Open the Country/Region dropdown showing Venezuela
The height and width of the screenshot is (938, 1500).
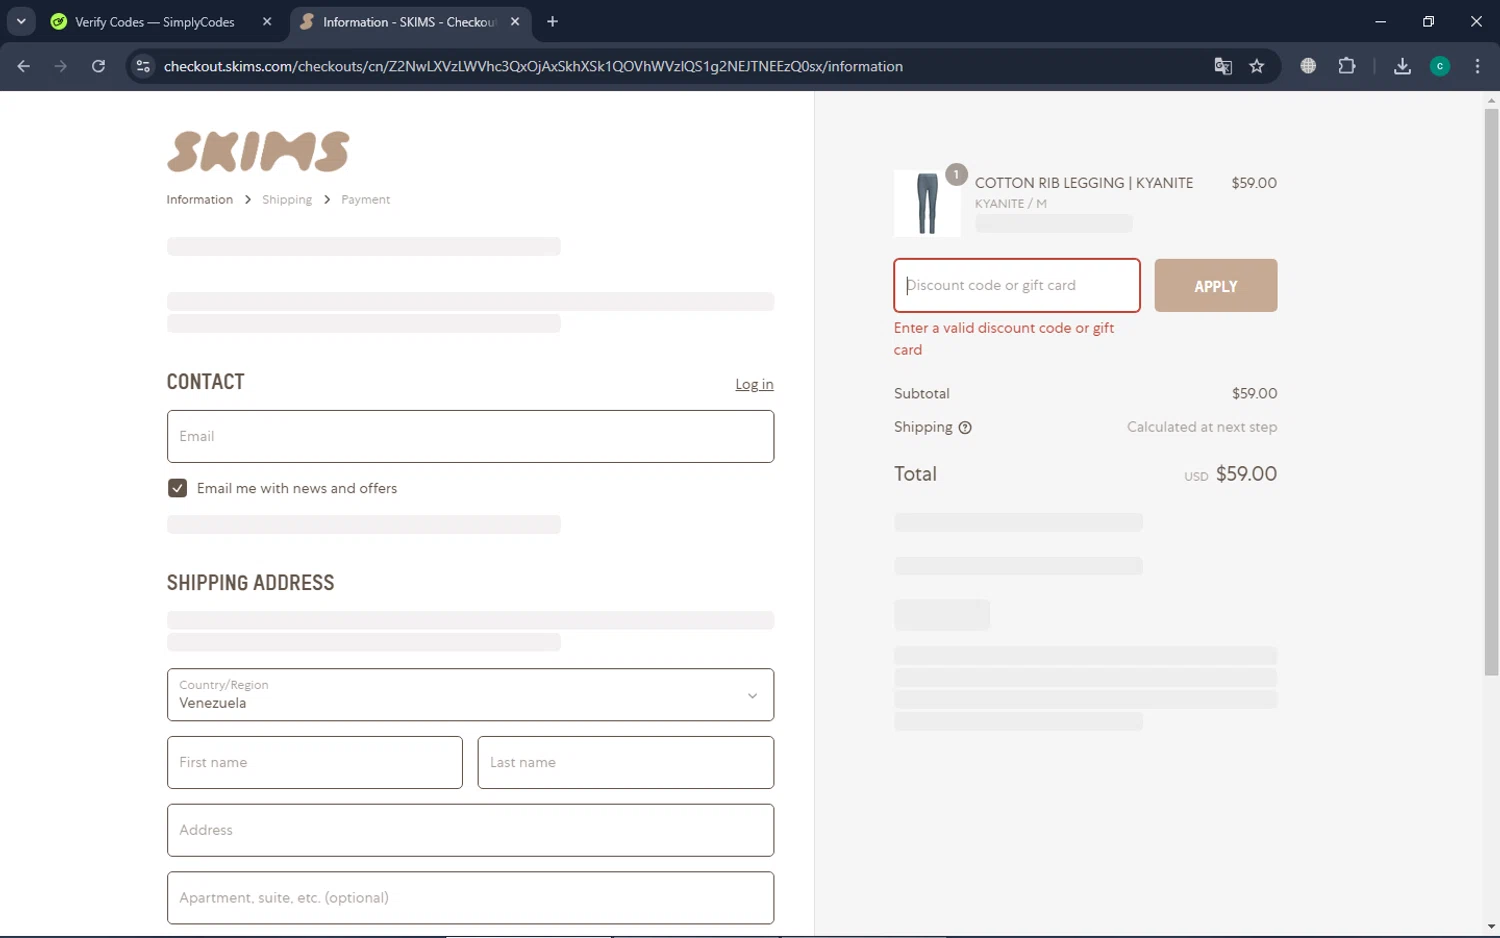(470, 695)
